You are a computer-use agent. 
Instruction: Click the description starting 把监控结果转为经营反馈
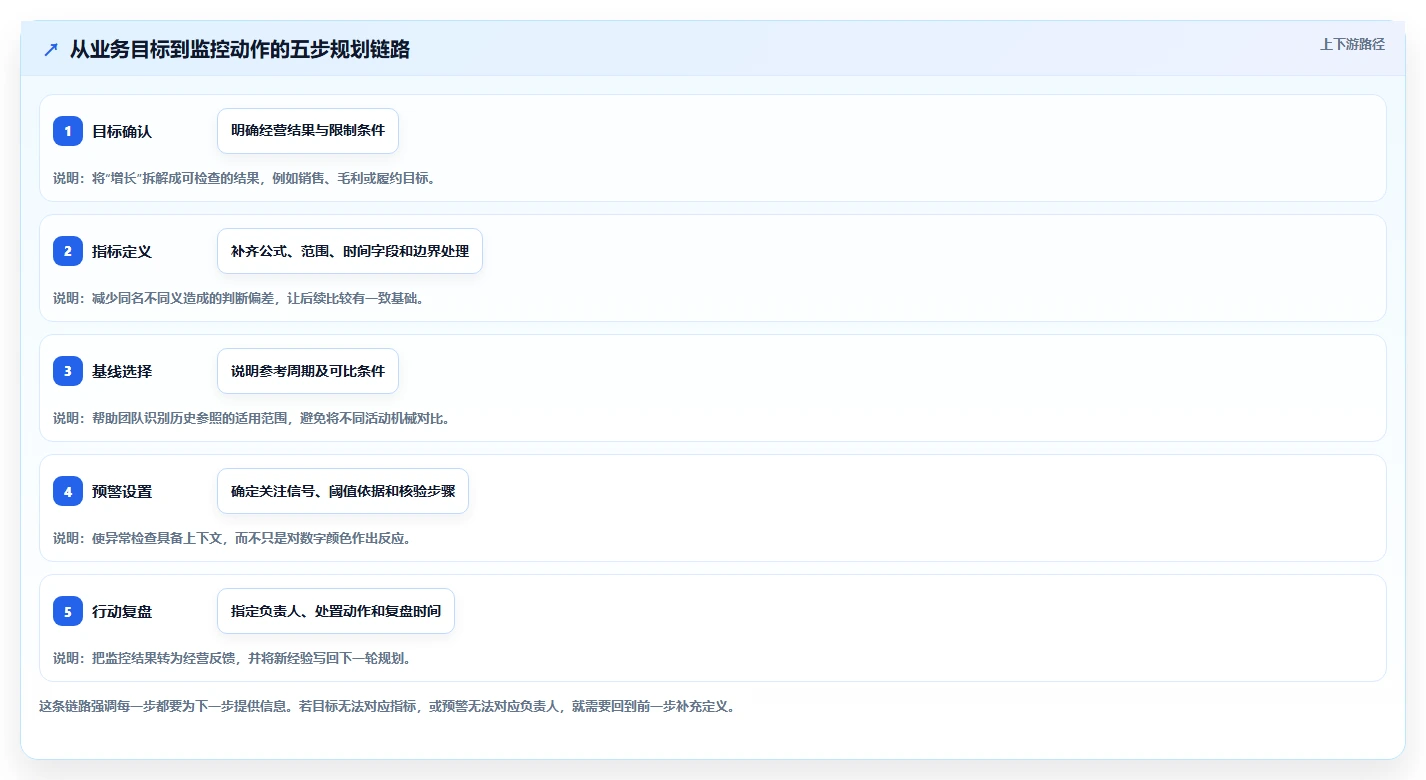coord(232,658)
